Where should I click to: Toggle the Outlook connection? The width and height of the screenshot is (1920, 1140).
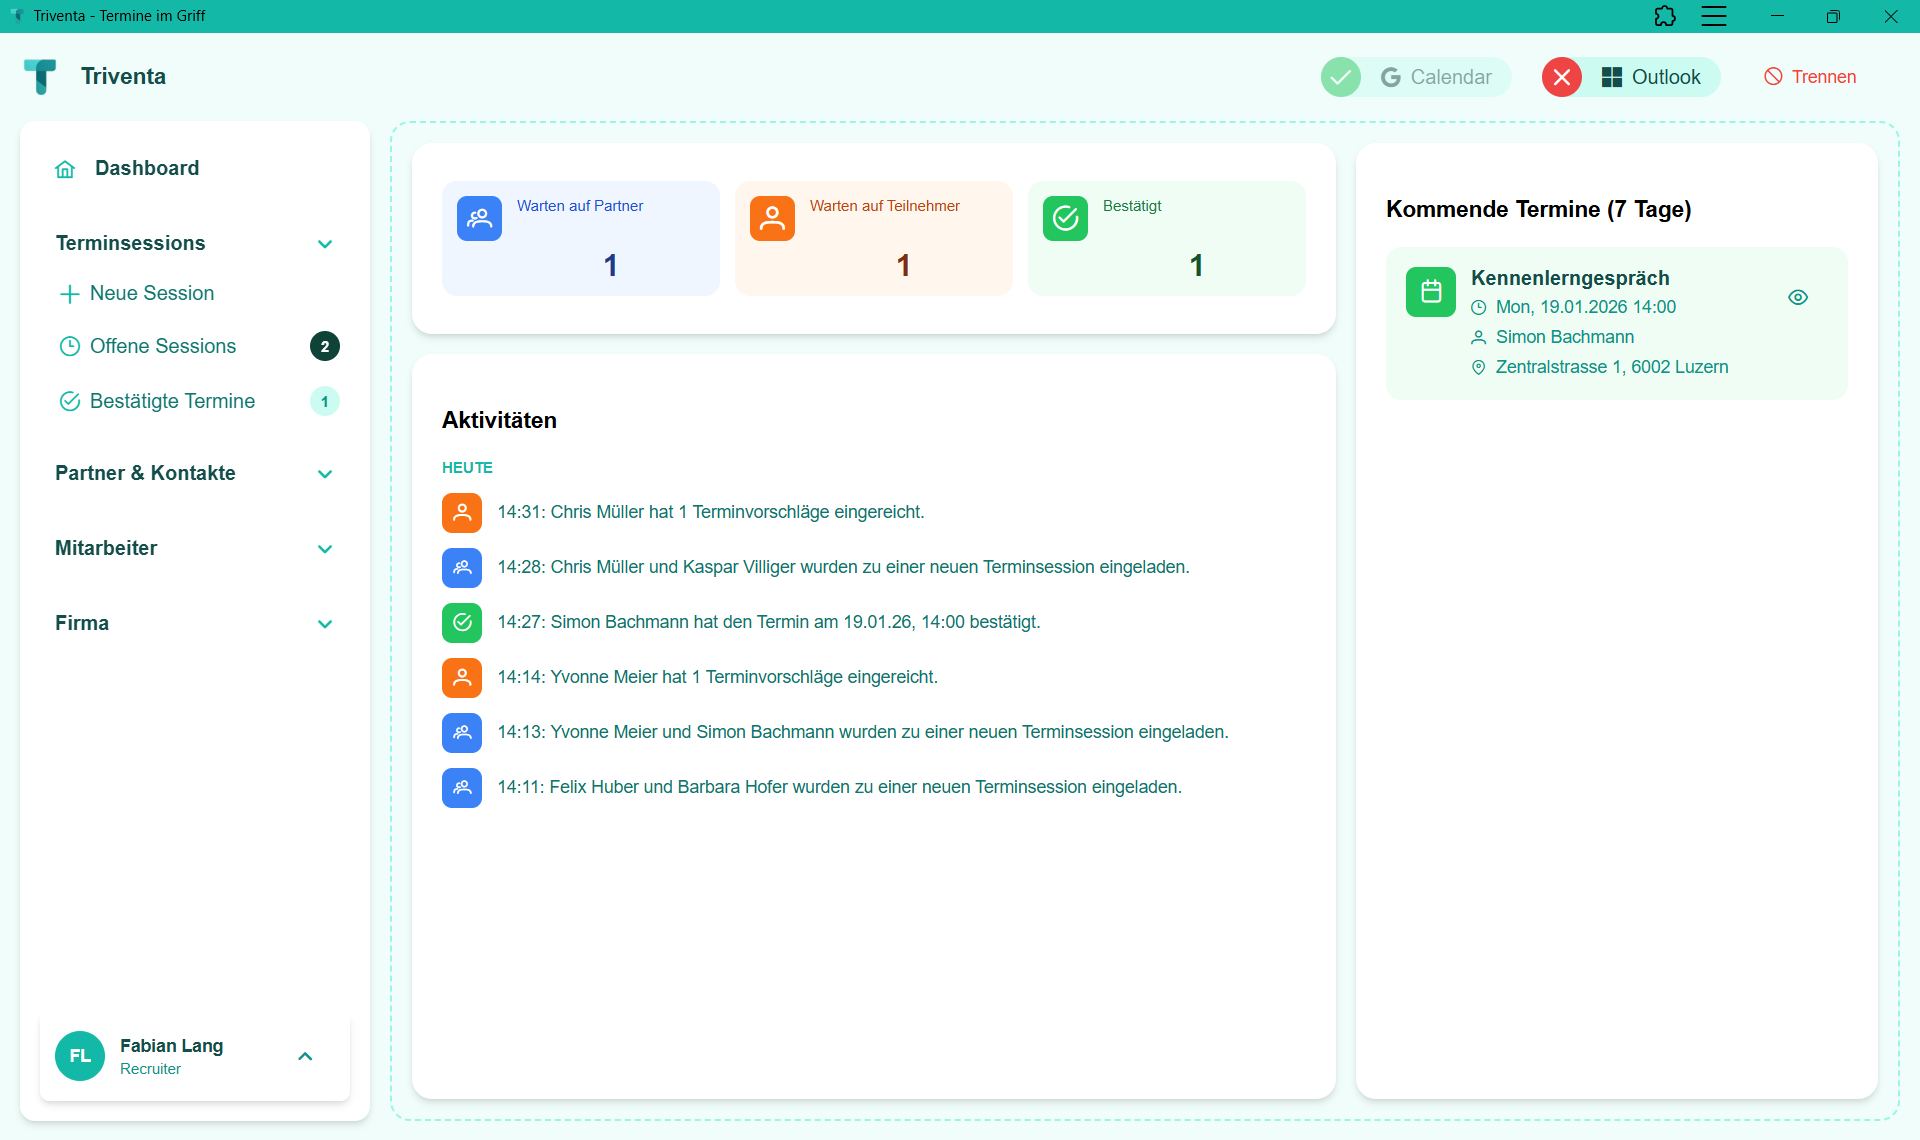(1562, 76)
